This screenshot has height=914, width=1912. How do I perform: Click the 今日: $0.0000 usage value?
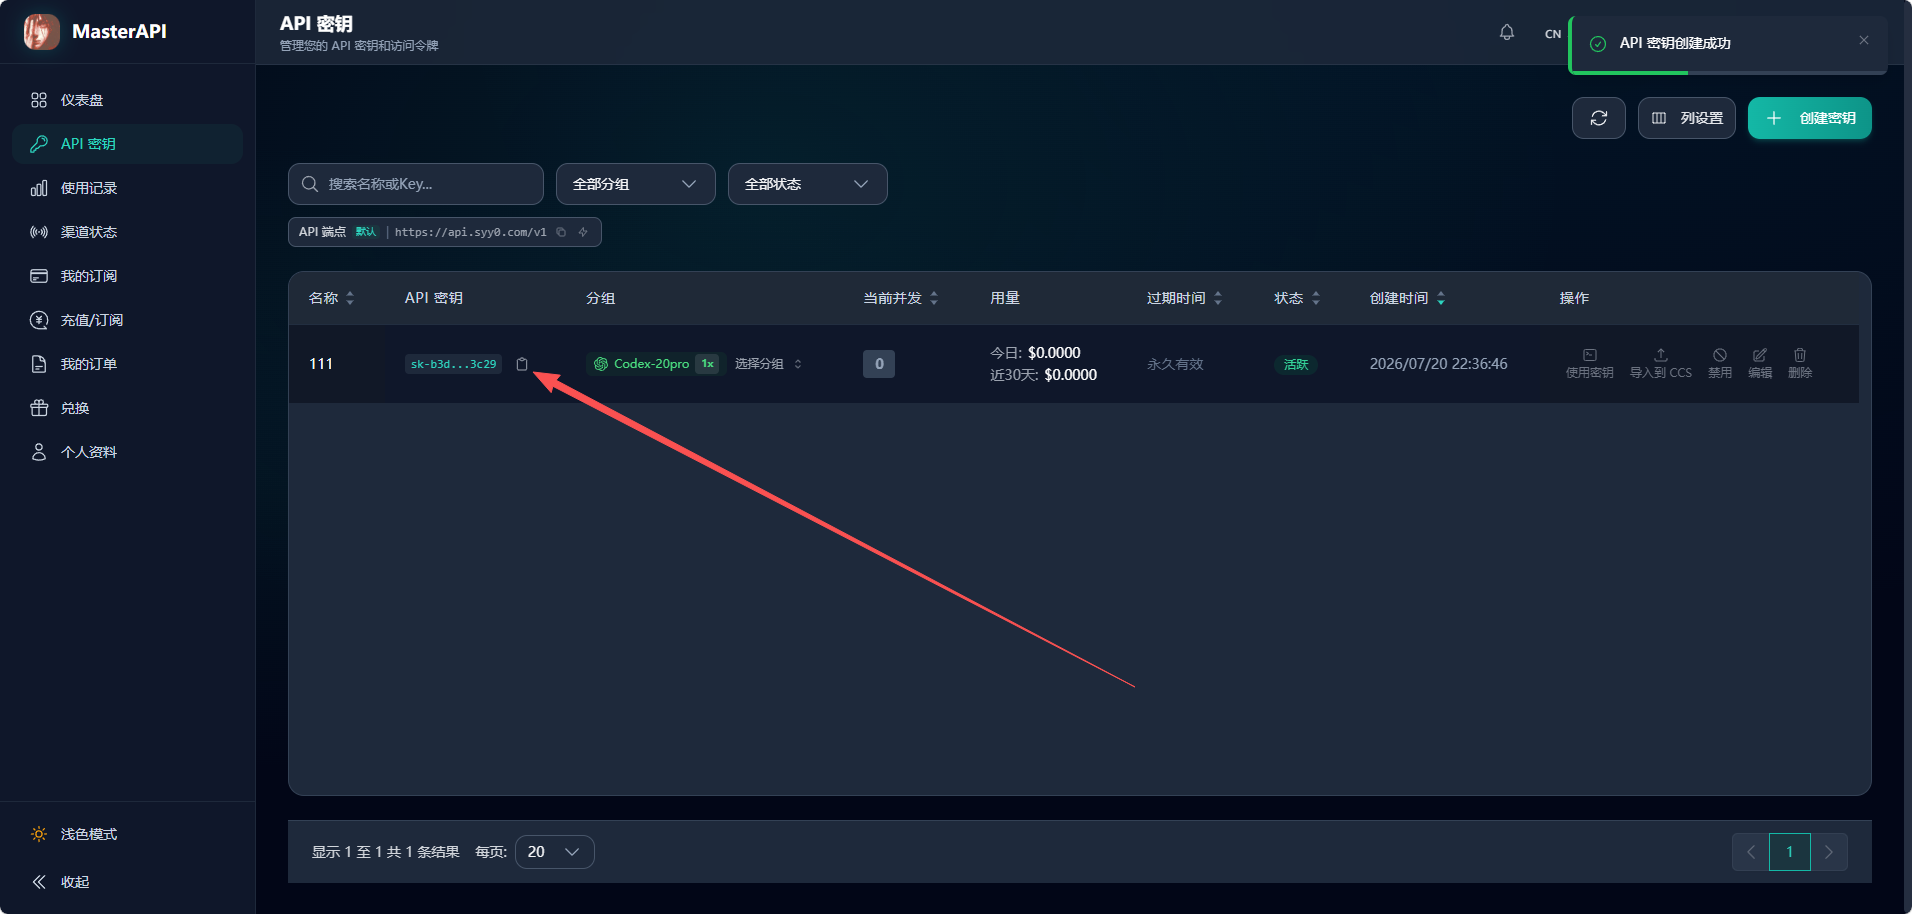coord(1035,353)
